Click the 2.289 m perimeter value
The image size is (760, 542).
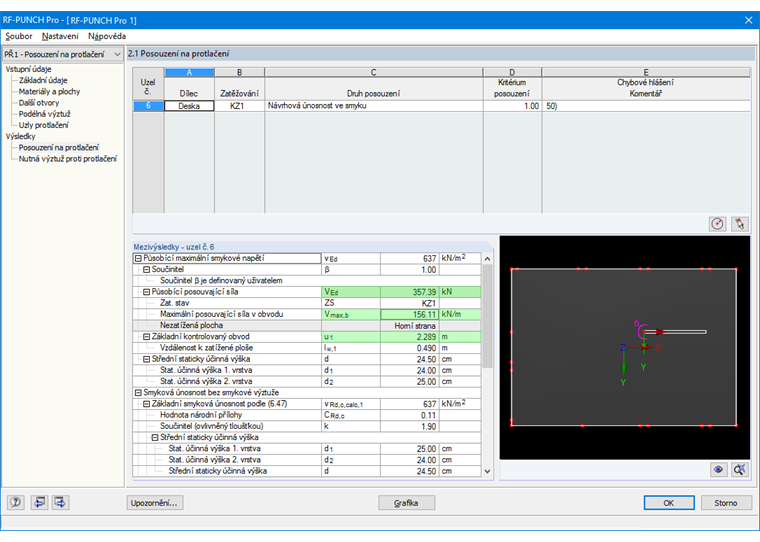410,336
